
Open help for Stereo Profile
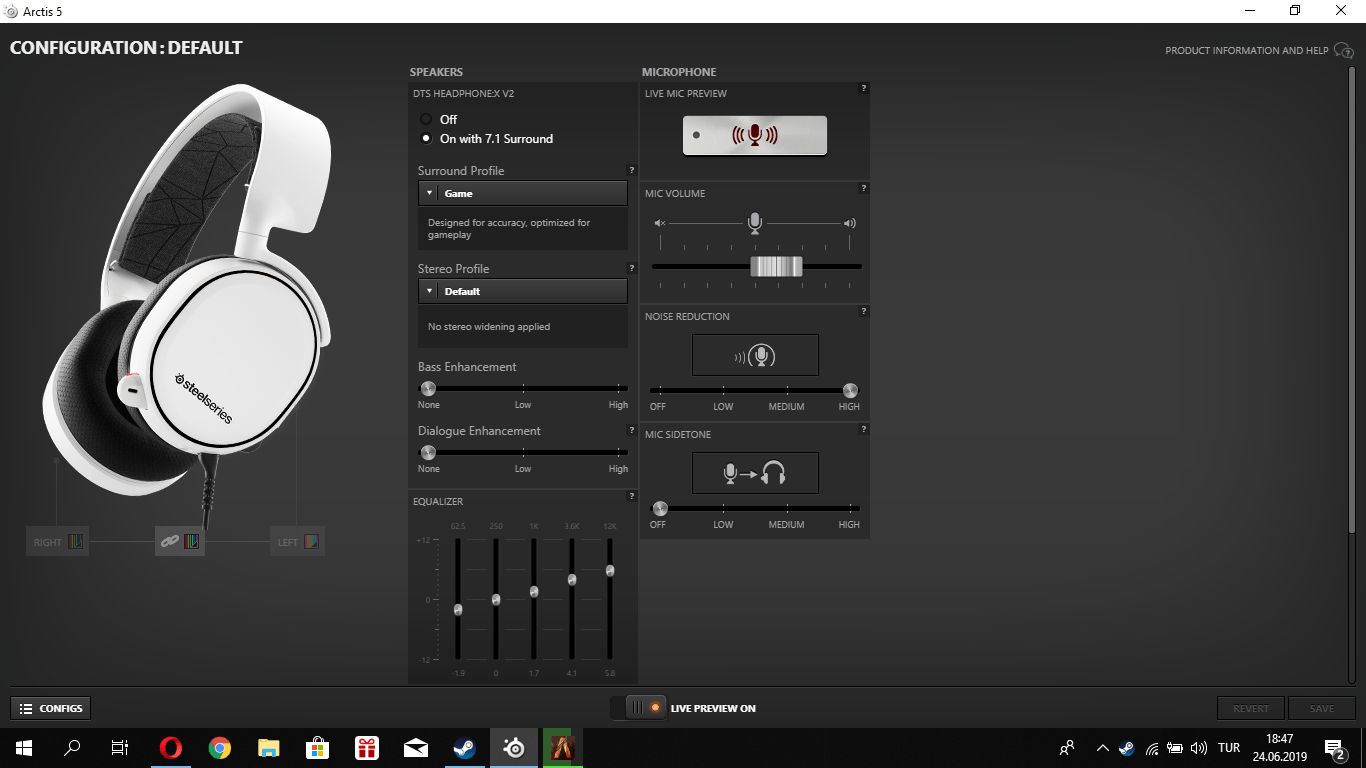pyautogui.click(x=631, y=268)
